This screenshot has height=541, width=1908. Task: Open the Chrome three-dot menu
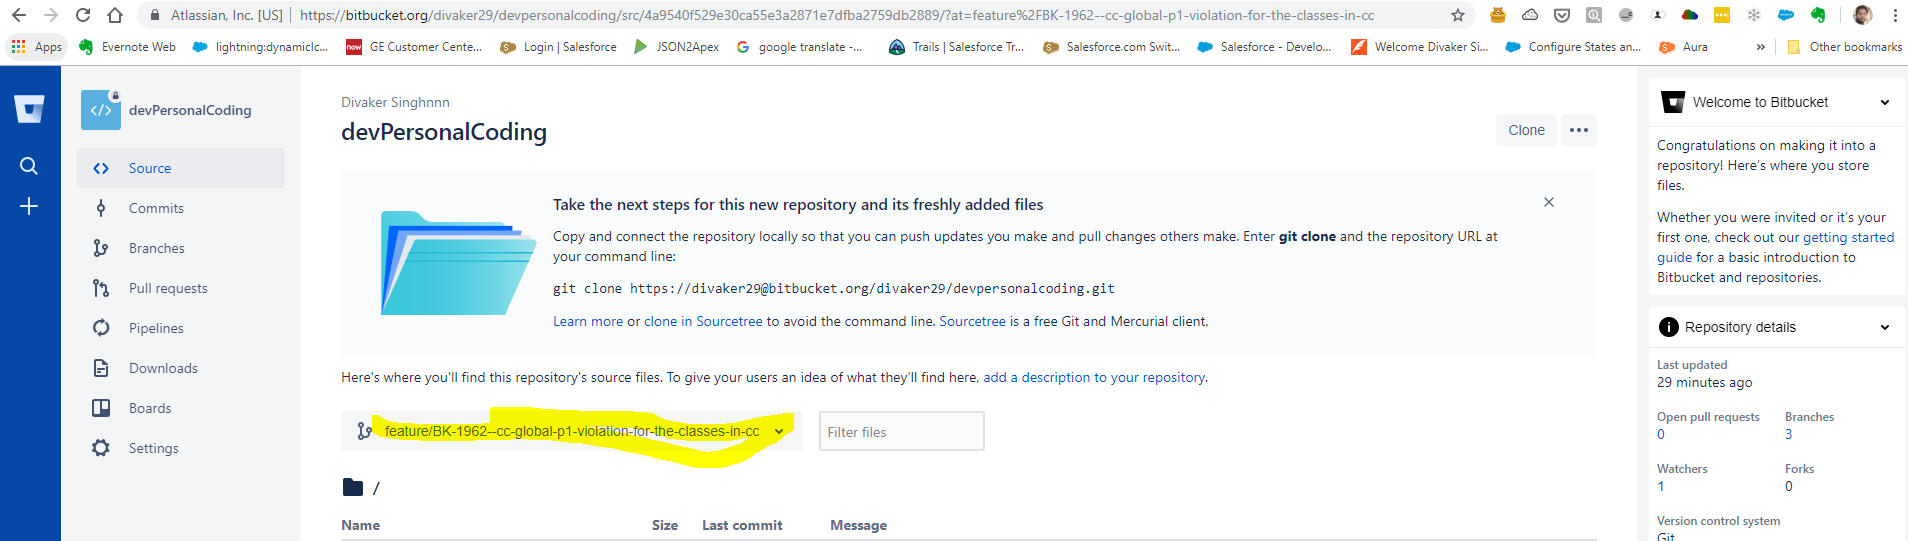click(1895, 15)
